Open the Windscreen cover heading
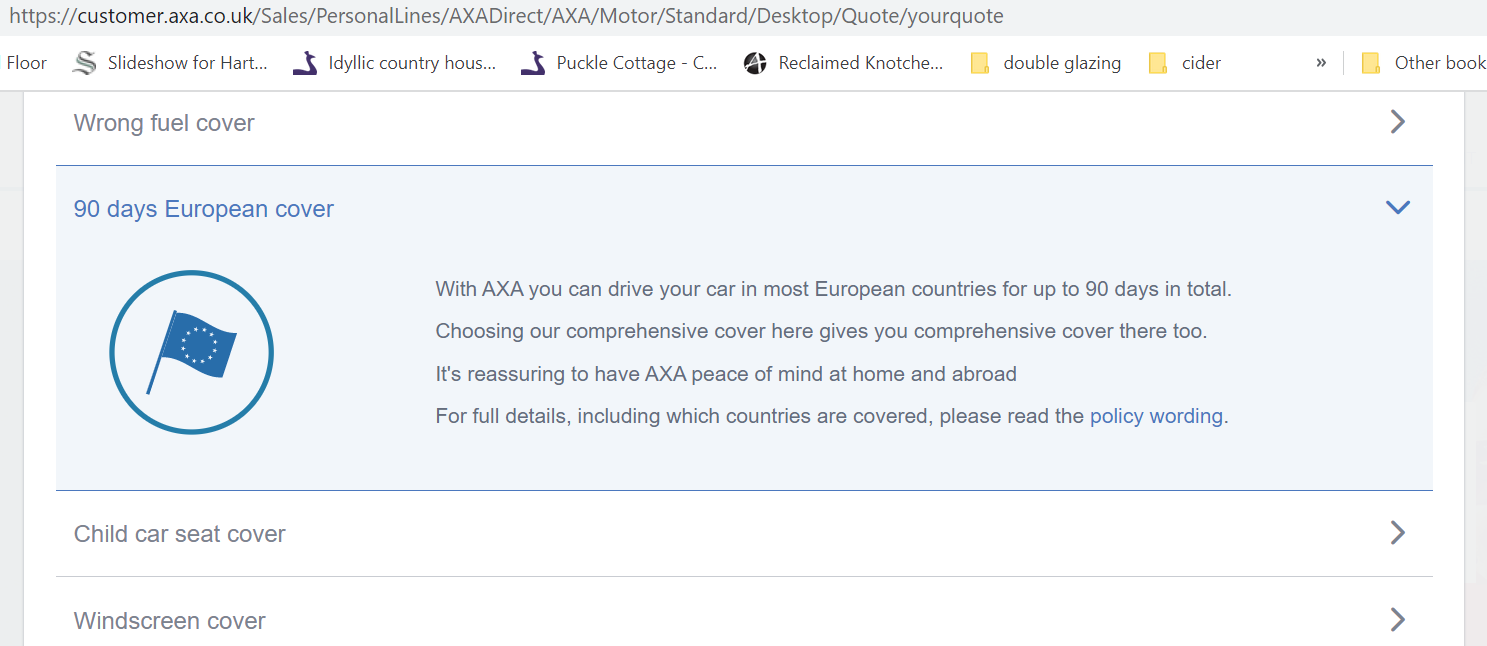The height and width of the screenshot is (646, 1487). pyautogui.click(x=170, y=621)
